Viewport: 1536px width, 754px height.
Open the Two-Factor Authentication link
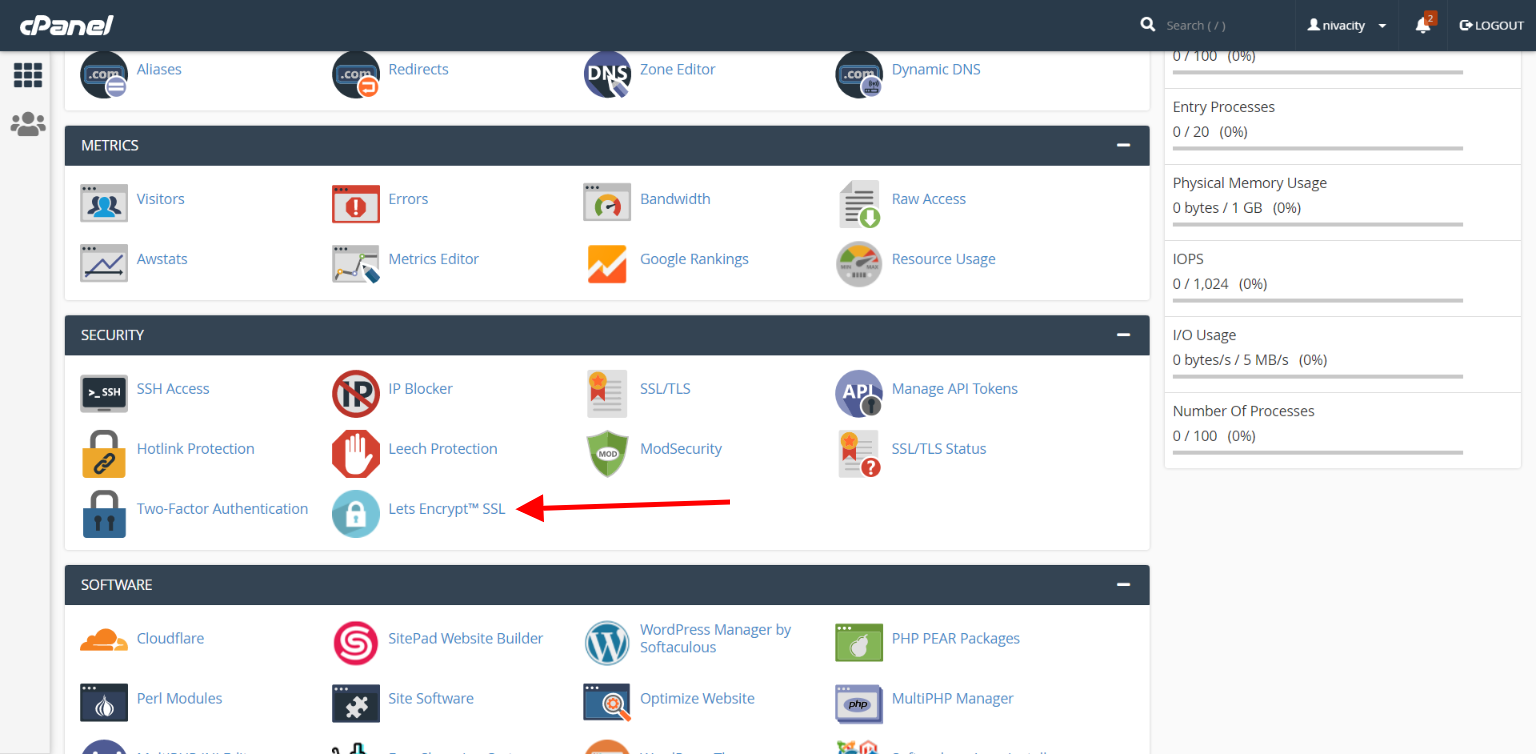point(222,508)
